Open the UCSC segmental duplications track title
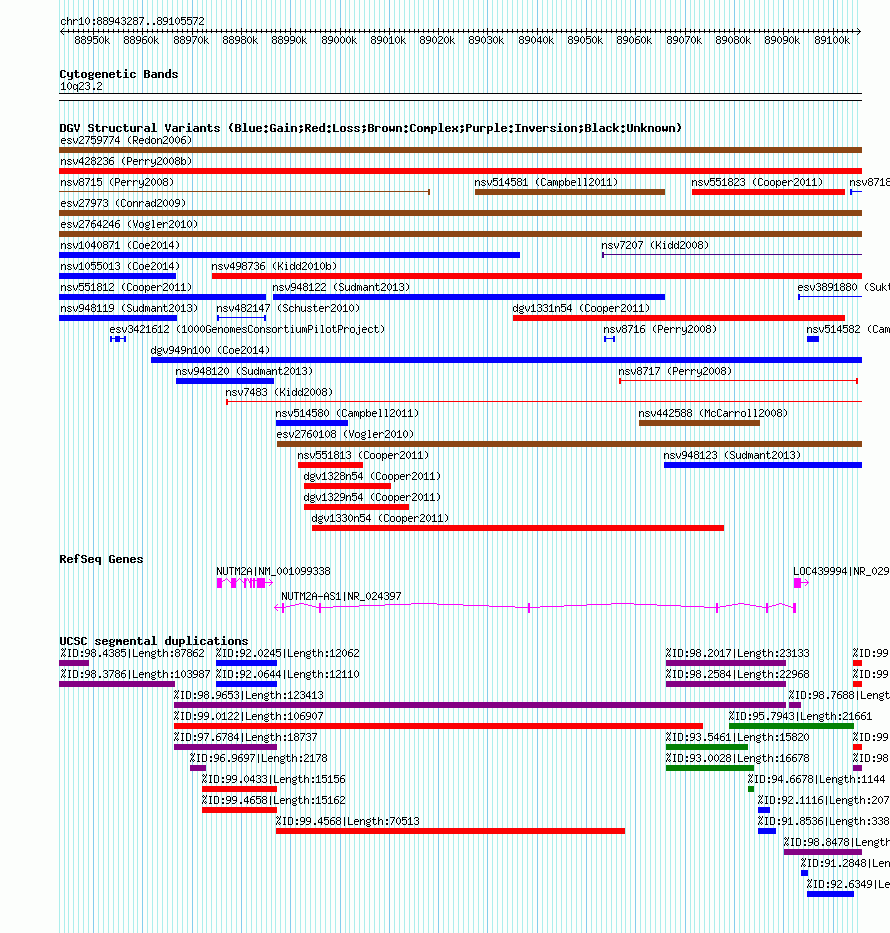The image size is (890, 933). point(153,641)
